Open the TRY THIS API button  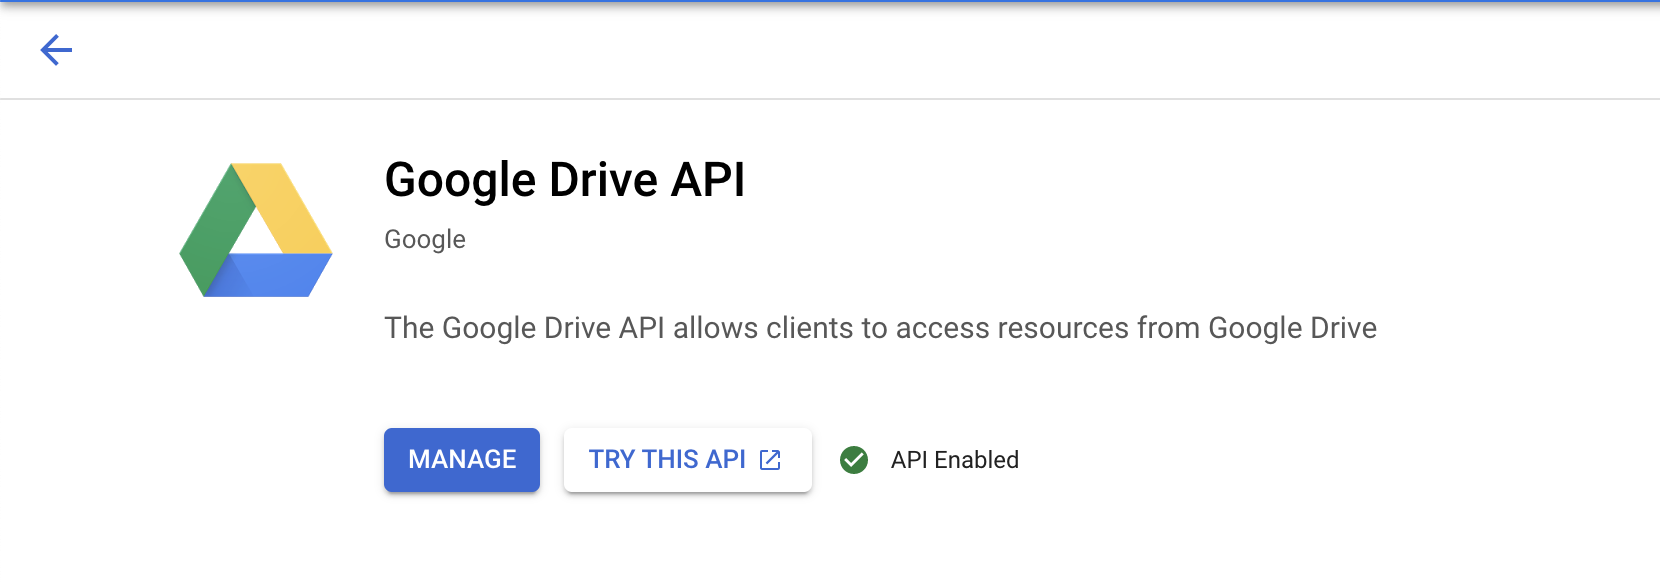(667, 460)
